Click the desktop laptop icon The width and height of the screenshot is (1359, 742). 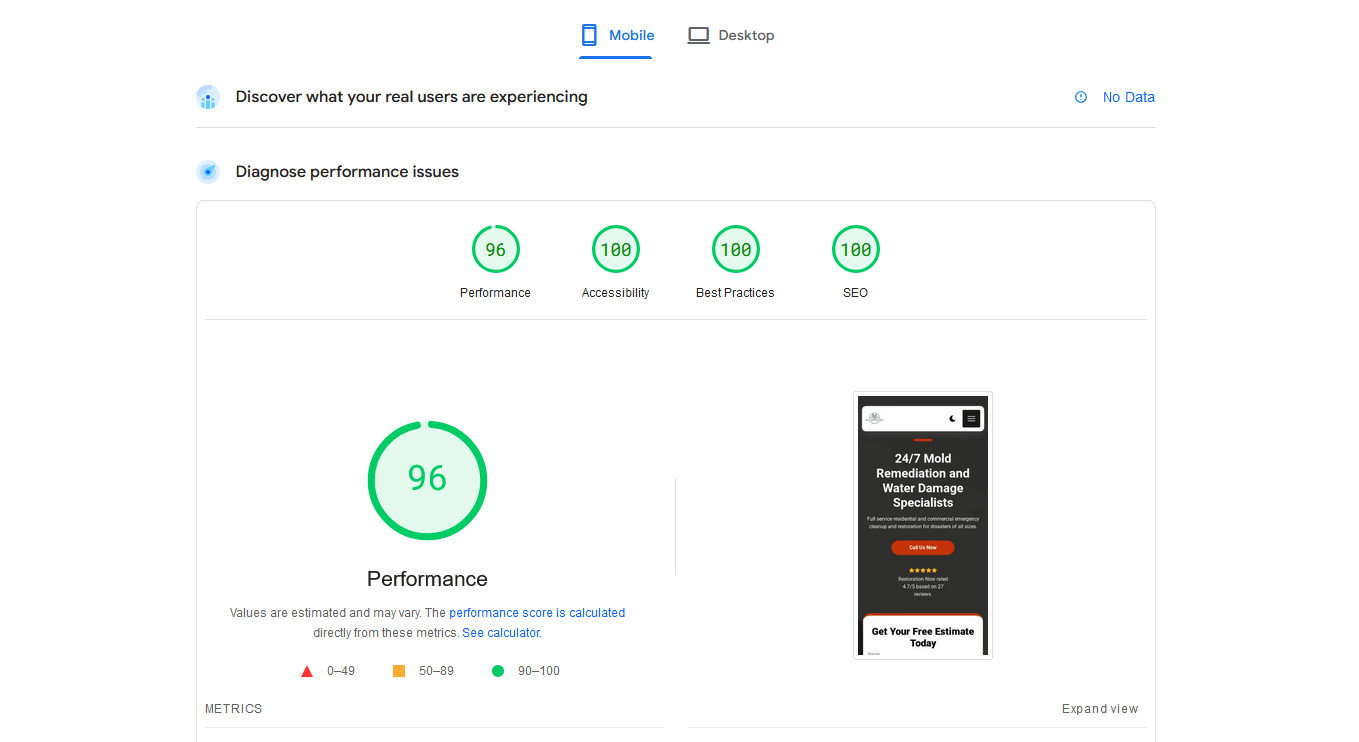[698, 35]
